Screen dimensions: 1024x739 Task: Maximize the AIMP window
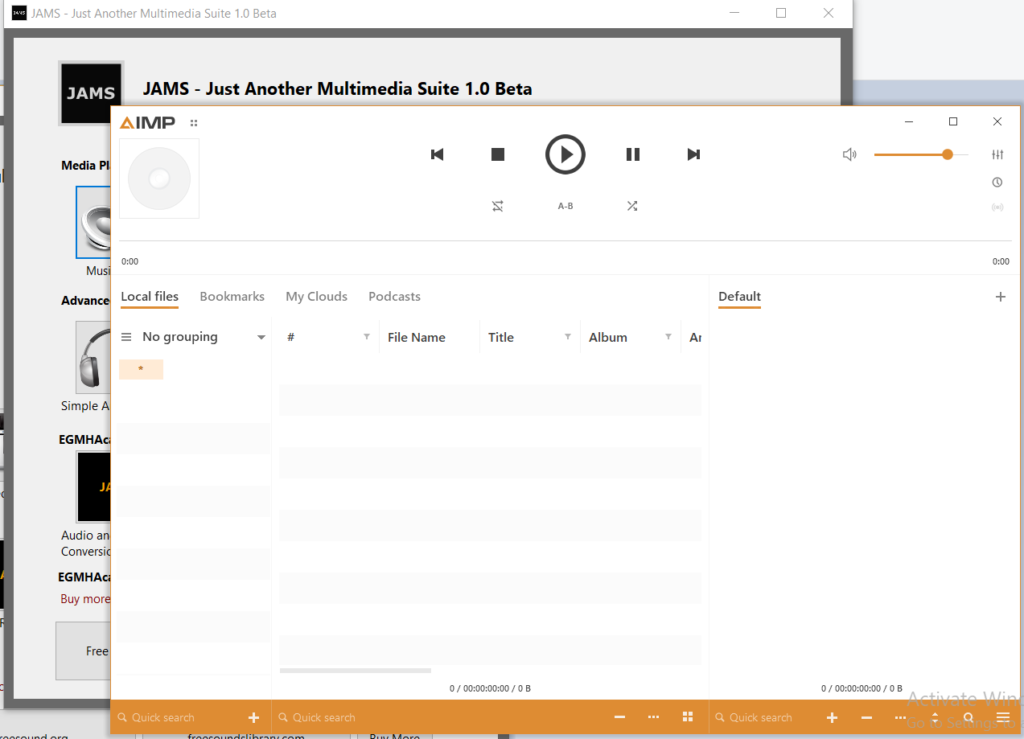coord(953,121)
